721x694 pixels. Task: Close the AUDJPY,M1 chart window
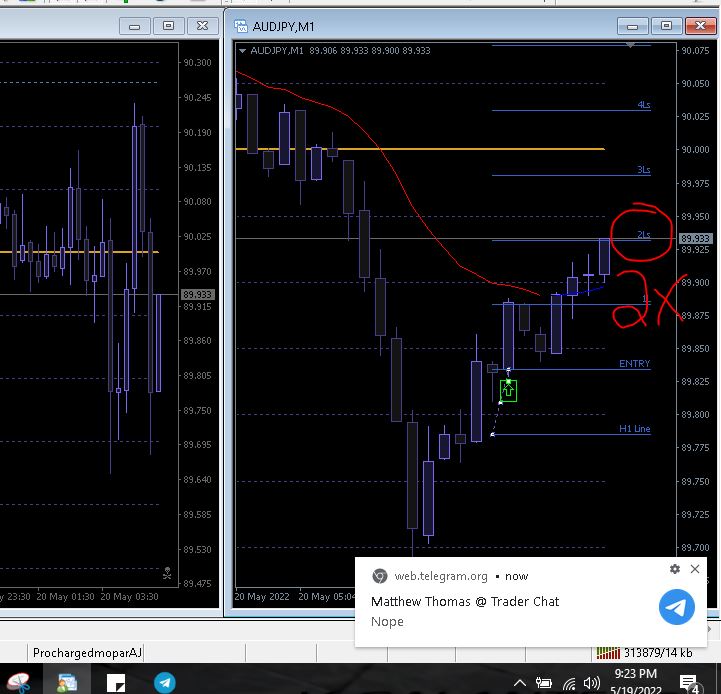(x=700, y=26)
